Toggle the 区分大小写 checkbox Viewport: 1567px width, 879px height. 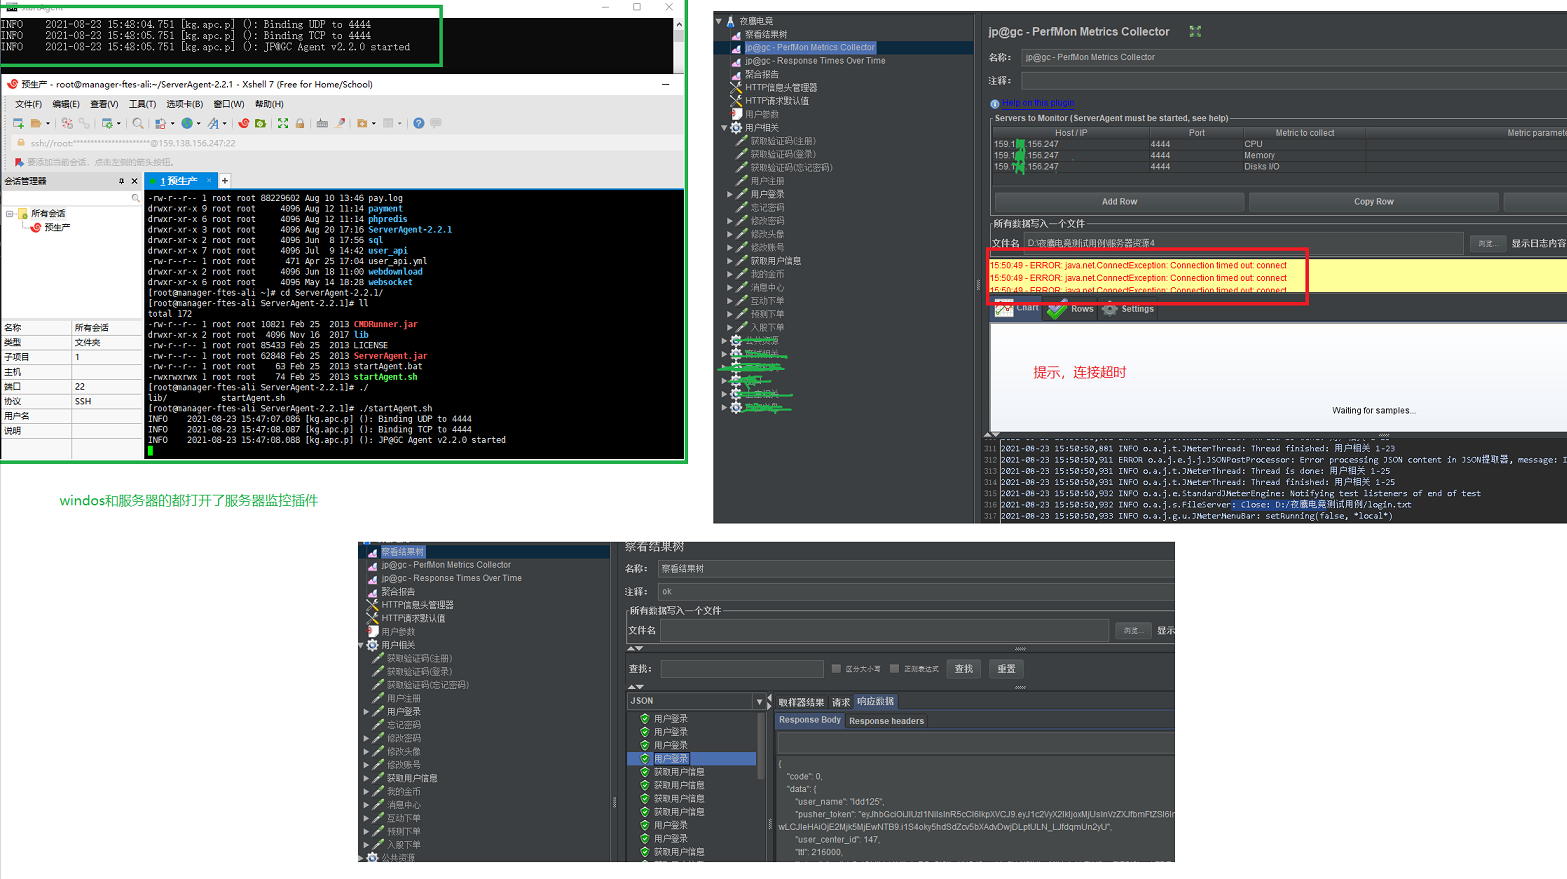point(838,668)
